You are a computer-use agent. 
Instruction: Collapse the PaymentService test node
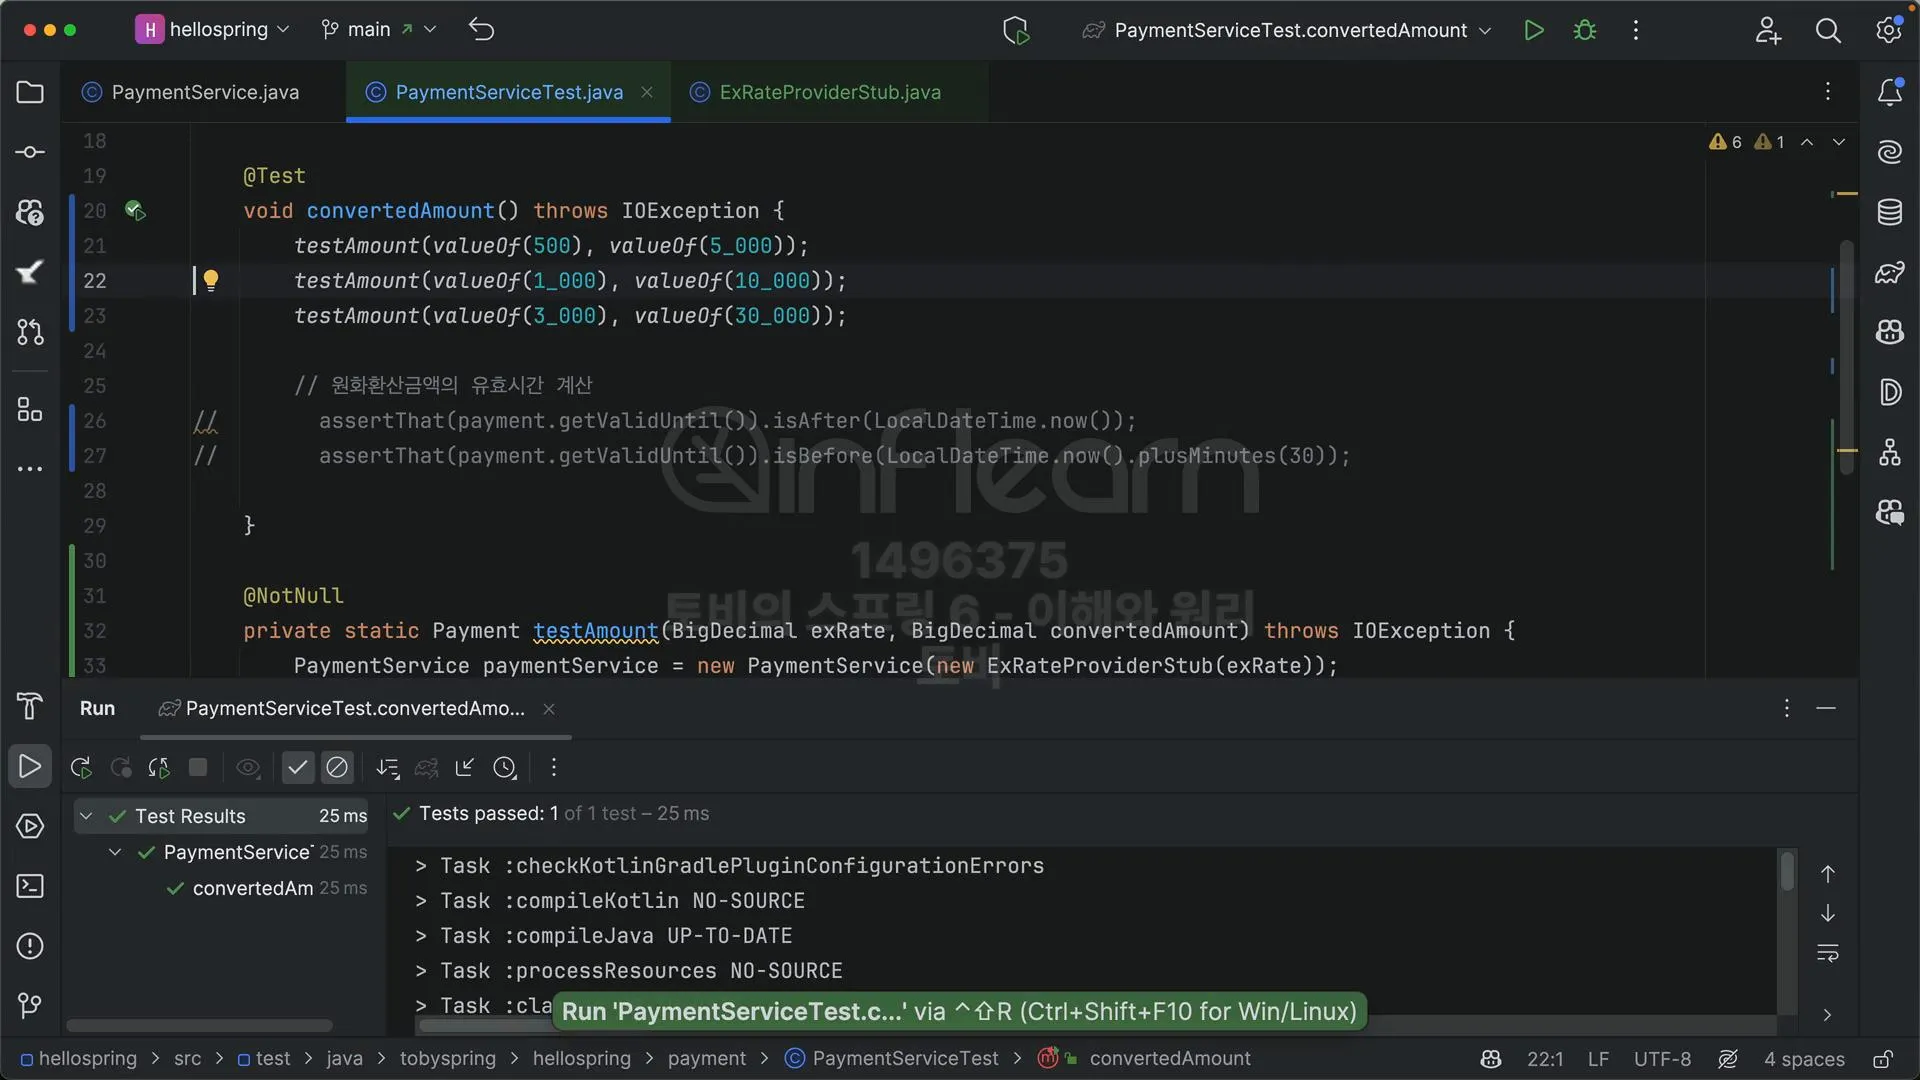115,852
